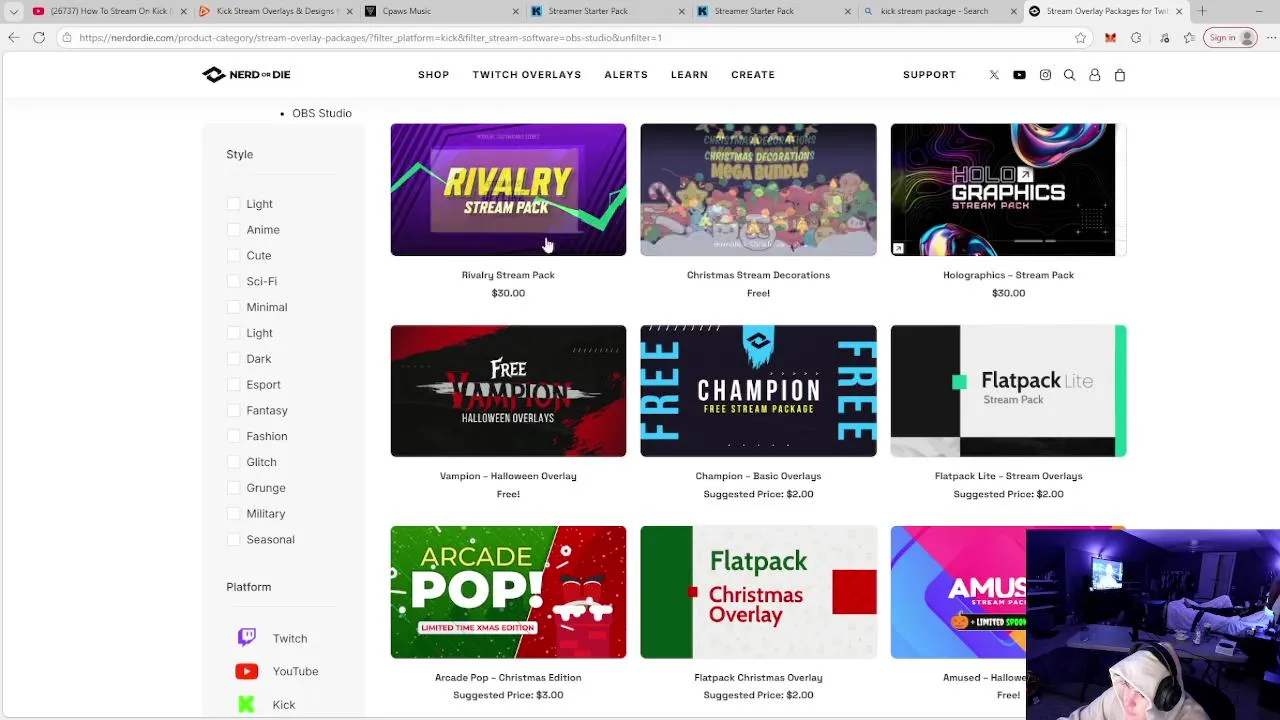The width and height of the screenshot is (1280, 720).
Task: Check the Fashion style filter
Action: click(x=234, y=436)
